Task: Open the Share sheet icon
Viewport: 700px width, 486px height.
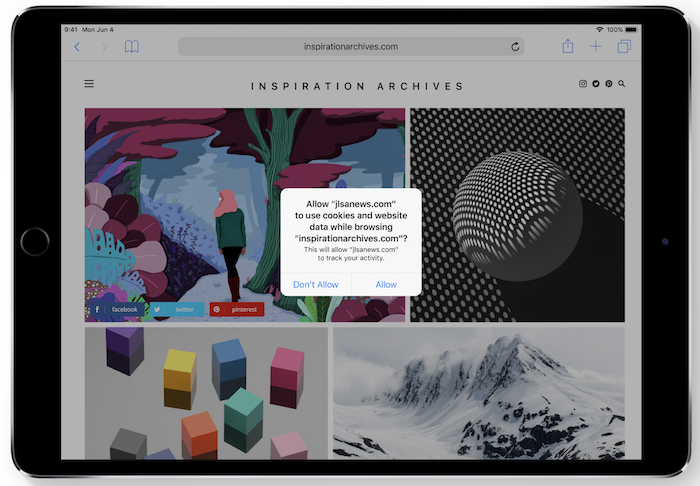Action: click(568, 46)
